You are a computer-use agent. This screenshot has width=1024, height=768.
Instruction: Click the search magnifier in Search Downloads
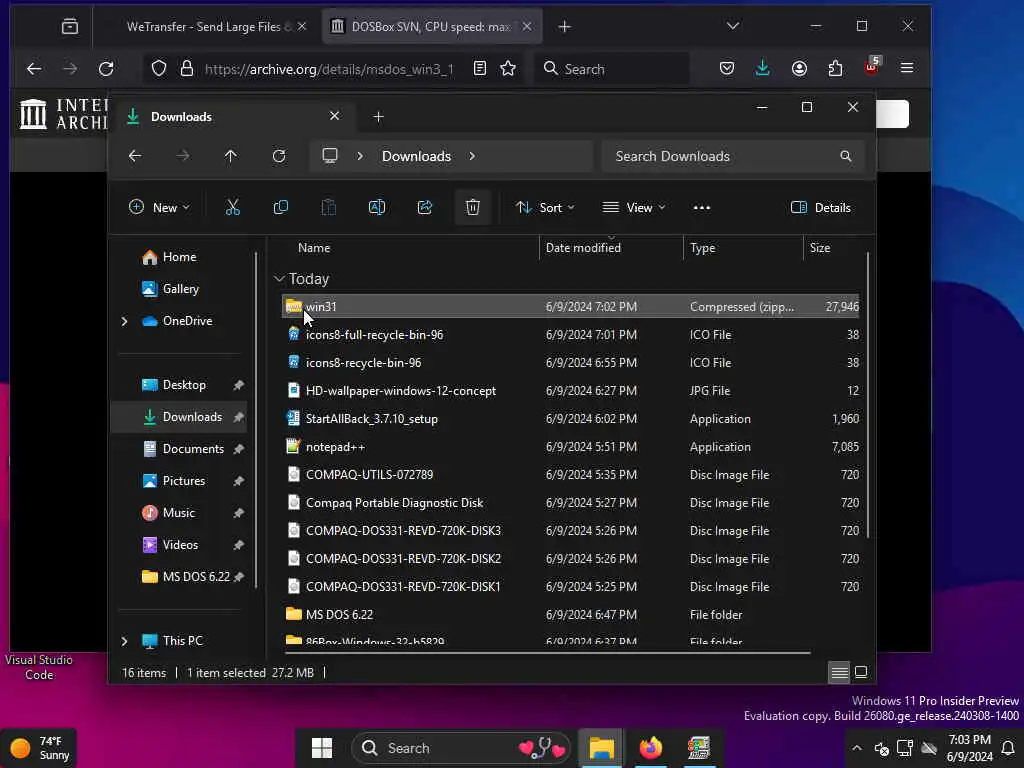tap(846, 156)
